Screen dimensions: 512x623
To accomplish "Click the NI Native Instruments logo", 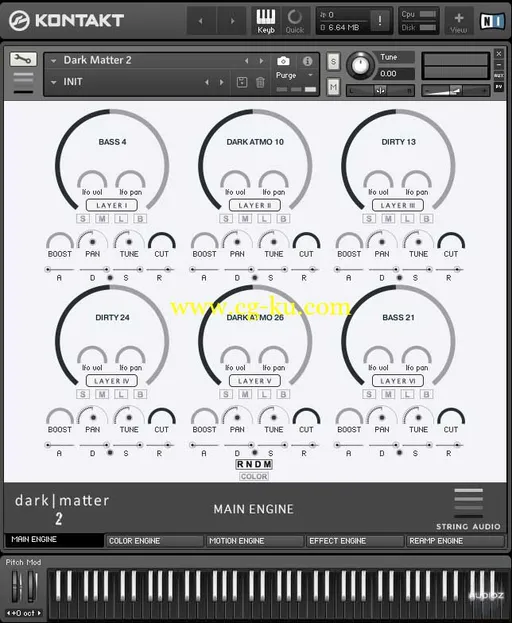I will point(492,21).
